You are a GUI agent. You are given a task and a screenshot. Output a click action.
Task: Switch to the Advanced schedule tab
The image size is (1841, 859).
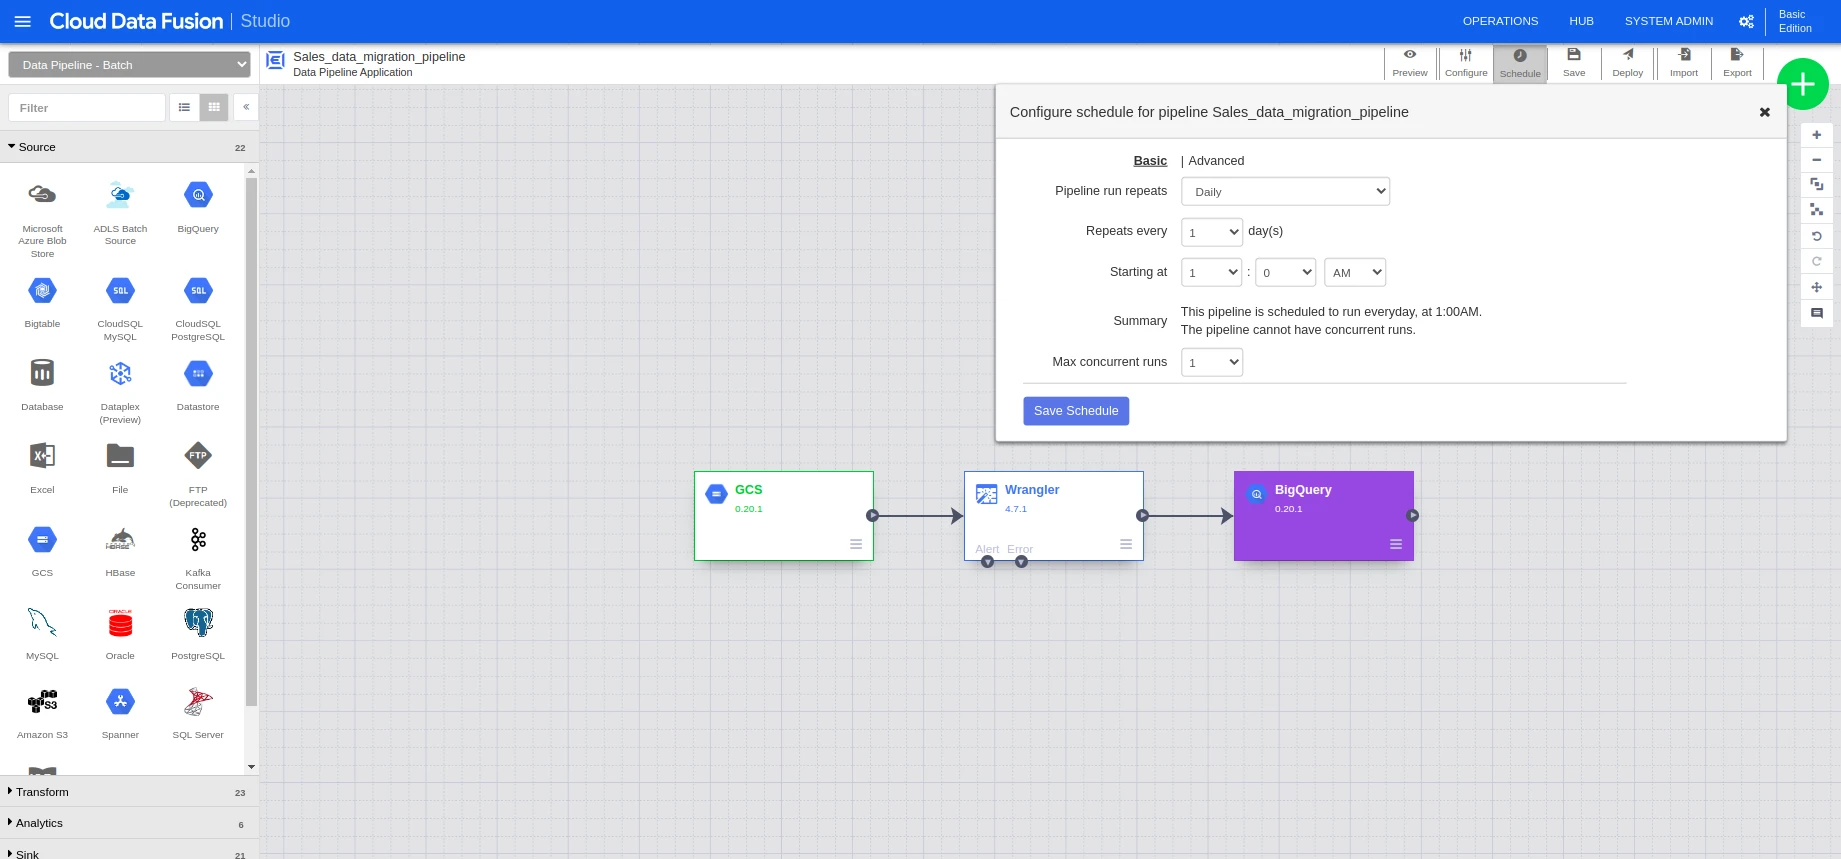pyautogui.click(x=1216, y=161)
